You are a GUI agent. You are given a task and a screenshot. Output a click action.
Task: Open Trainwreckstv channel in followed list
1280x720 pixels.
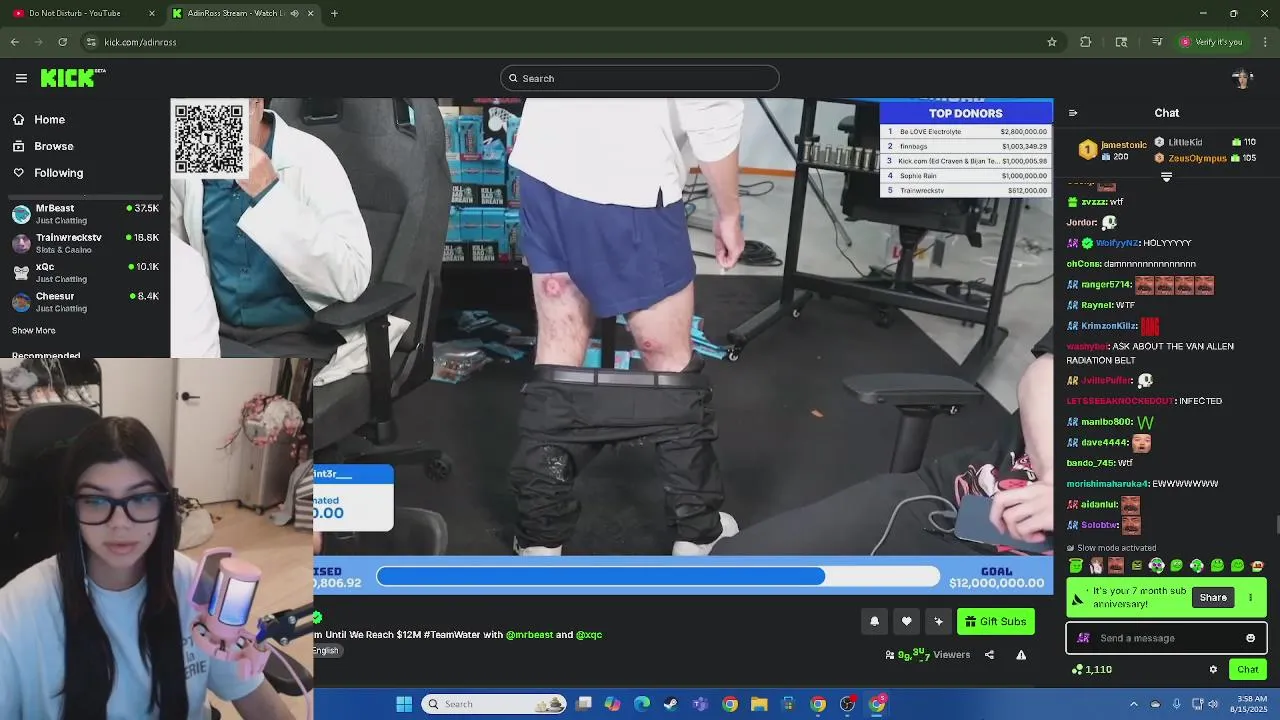85,243
